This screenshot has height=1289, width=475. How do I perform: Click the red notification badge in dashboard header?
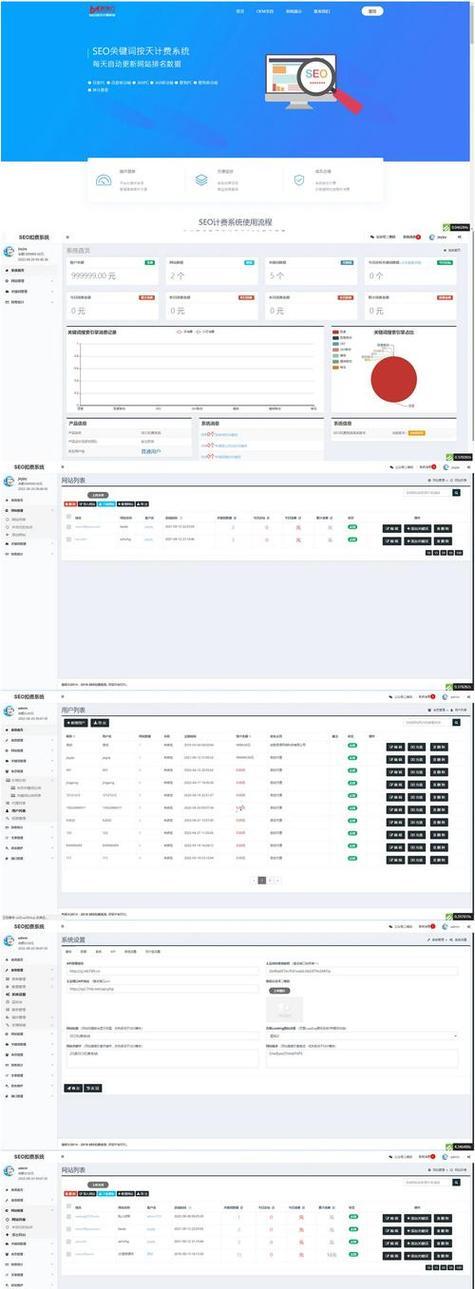click(x=418, y=237)
